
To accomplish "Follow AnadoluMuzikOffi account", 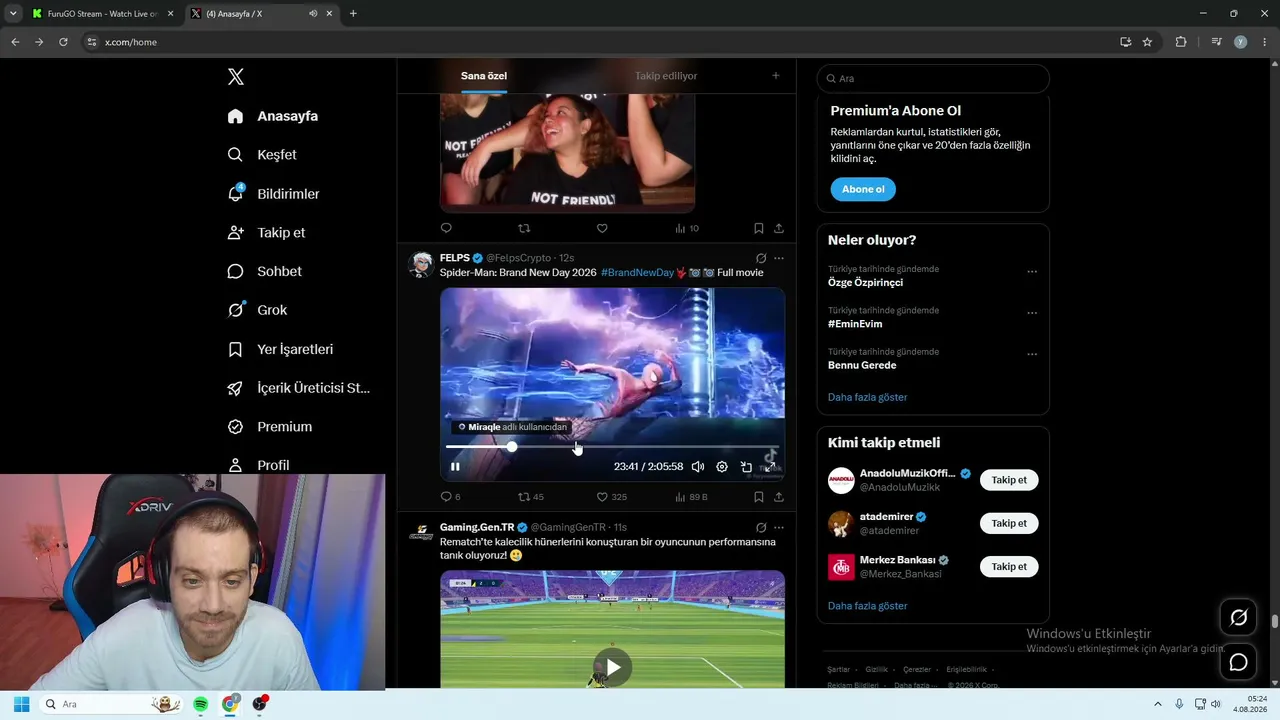I will (1009, 480).
